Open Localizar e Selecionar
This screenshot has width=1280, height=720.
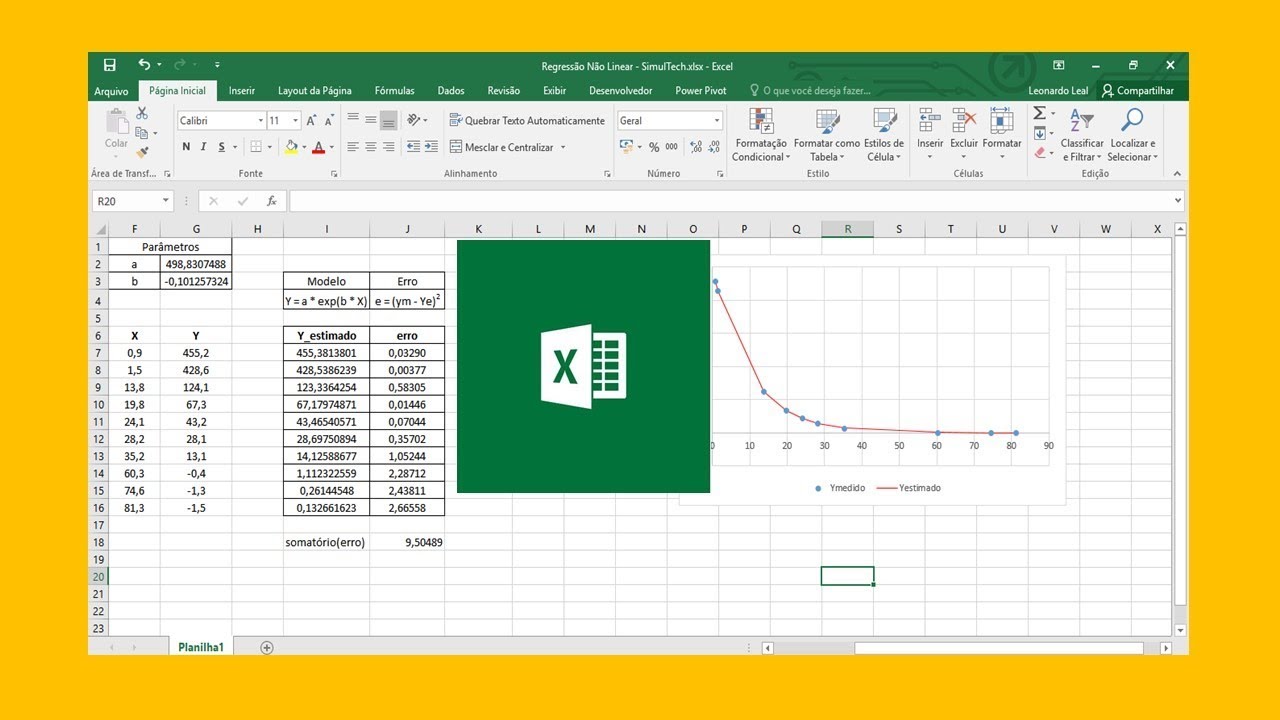[1132, 135]
